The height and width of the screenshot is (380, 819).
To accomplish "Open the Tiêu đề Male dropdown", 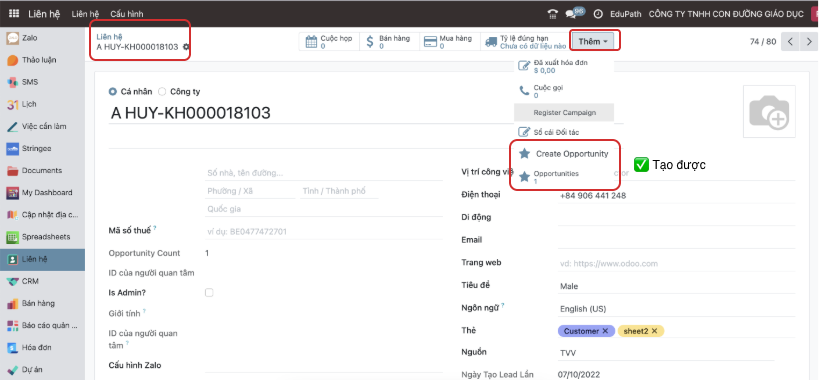I will [676, 286].
